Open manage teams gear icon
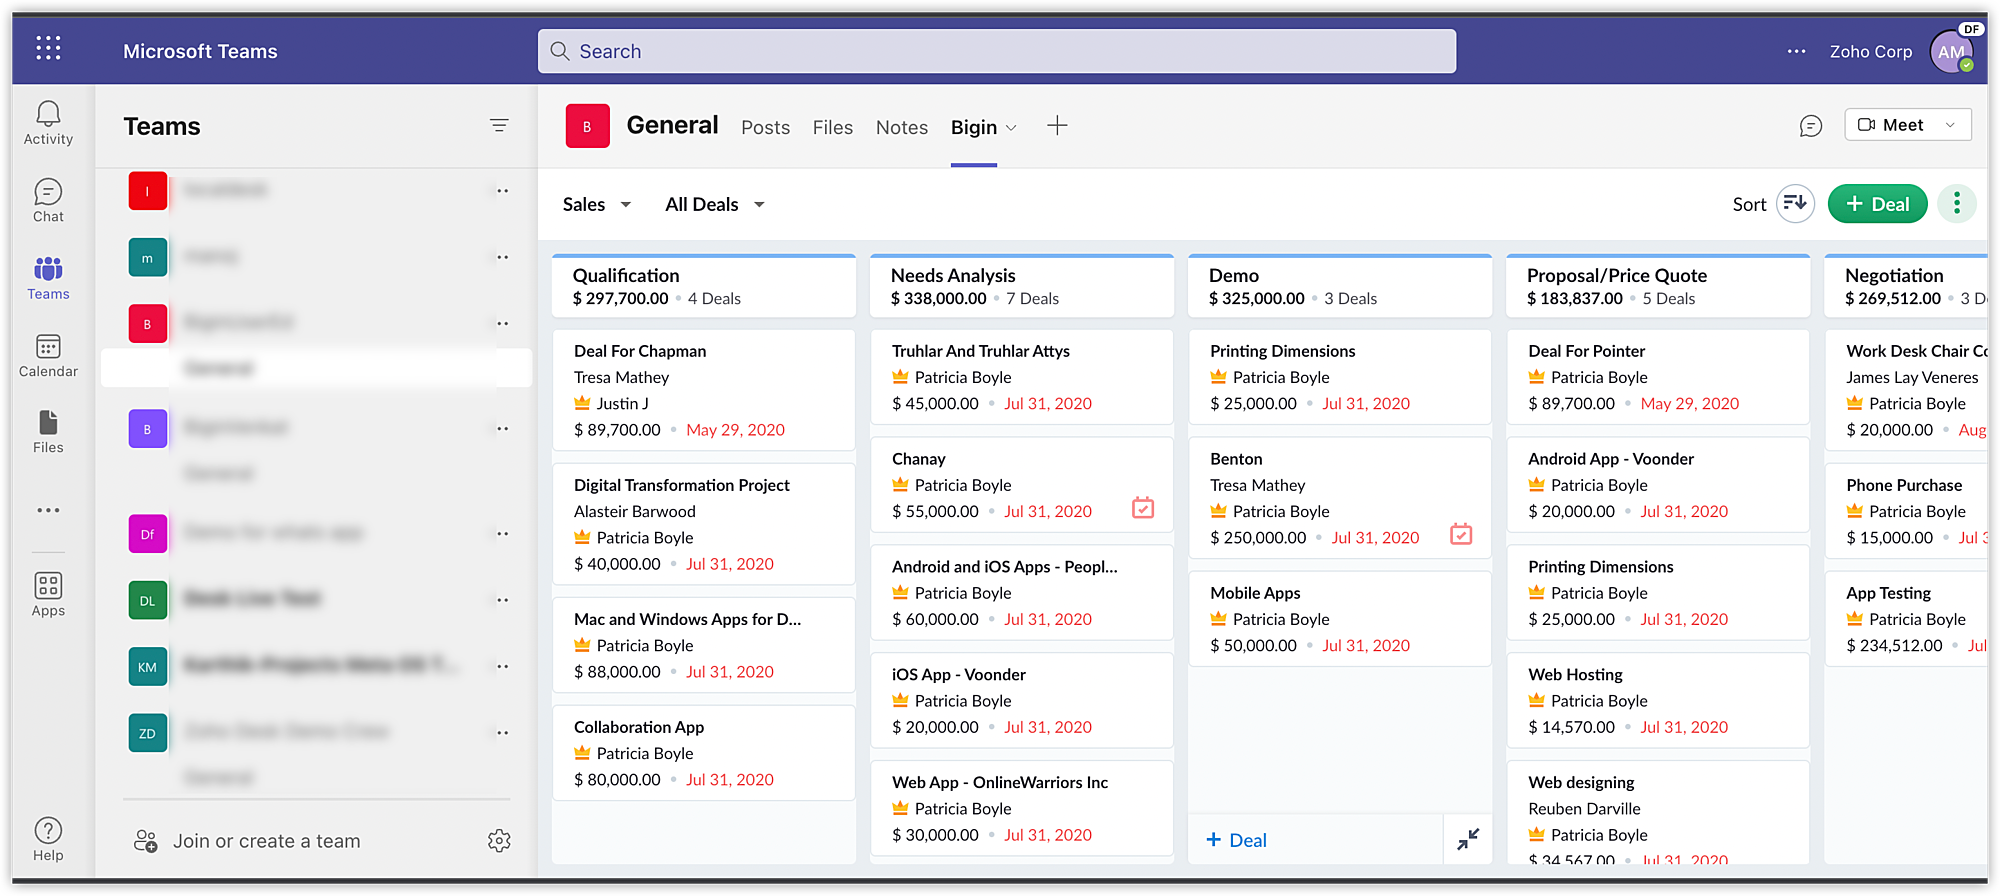 click(499, 841)
